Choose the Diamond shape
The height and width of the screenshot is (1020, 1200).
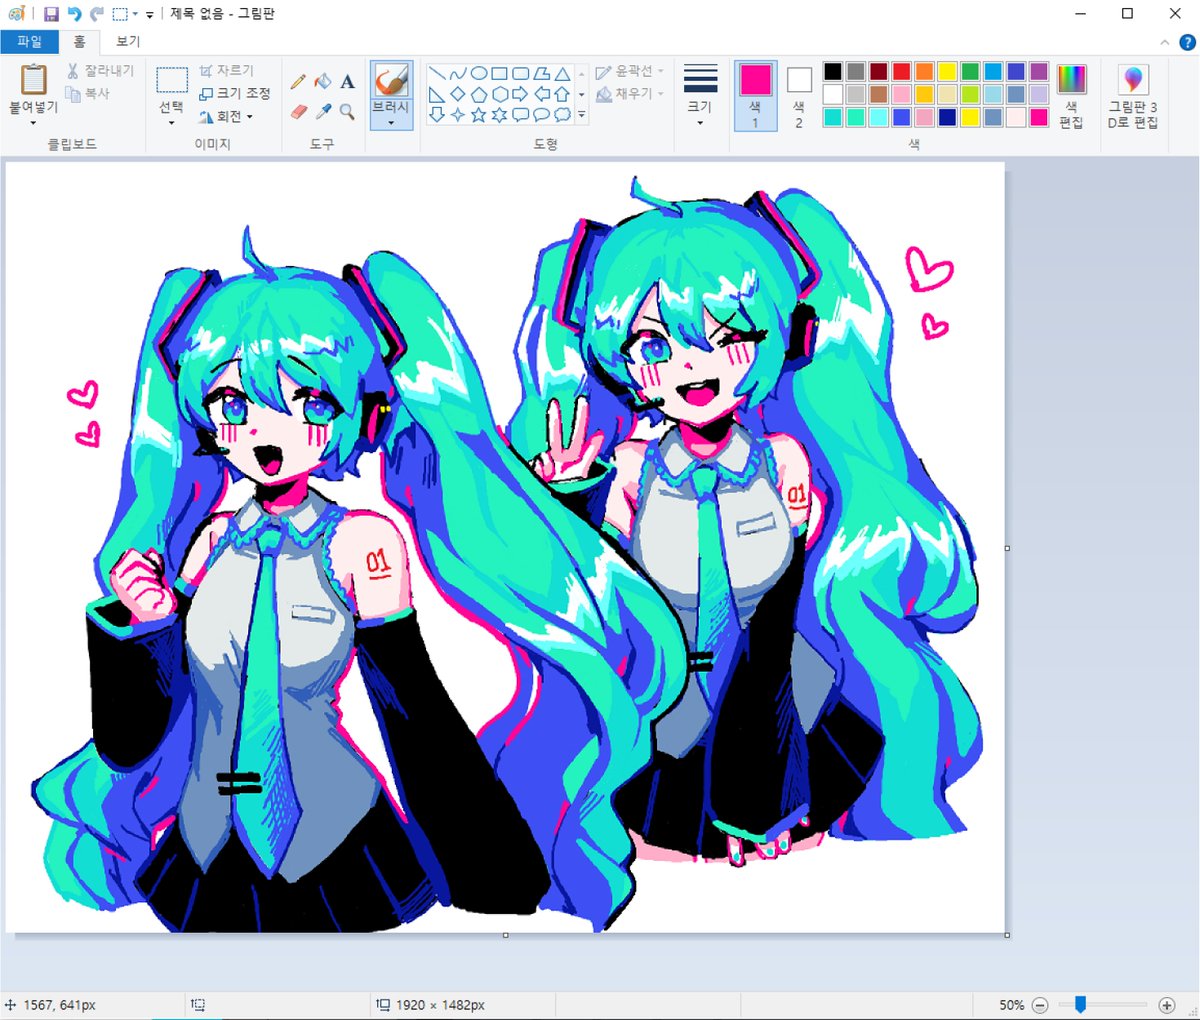coord(457,94)
